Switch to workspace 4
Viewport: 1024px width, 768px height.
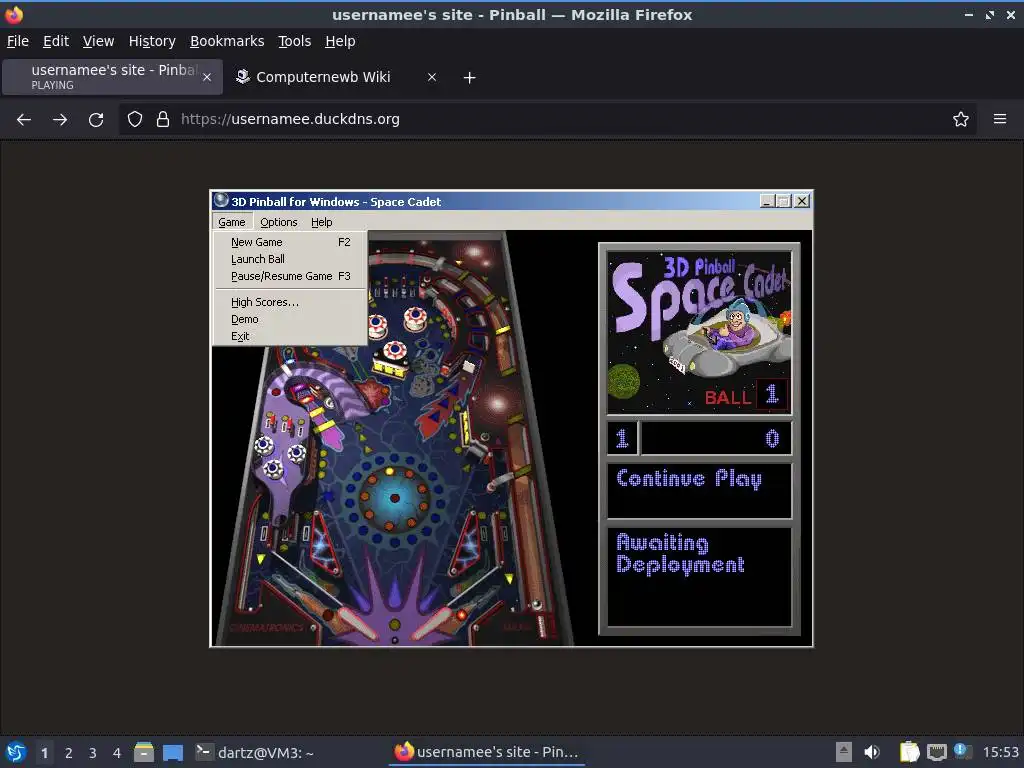pos(117,753)
